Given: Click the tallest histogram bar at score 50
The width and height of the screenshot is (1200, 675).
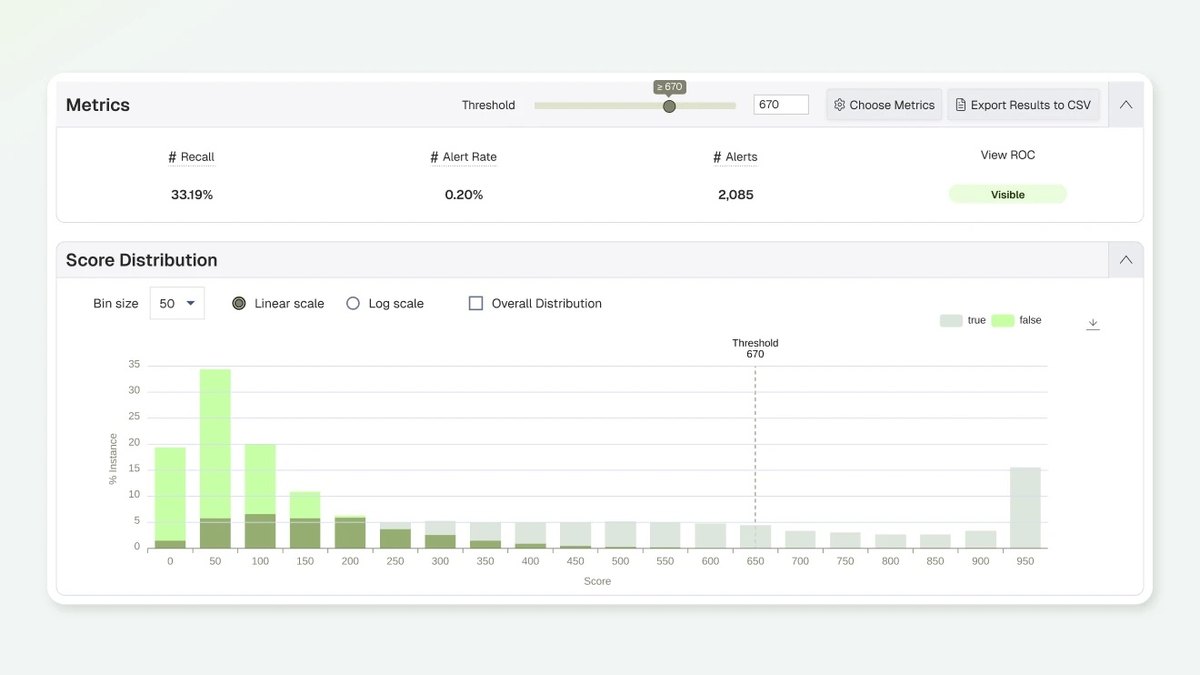Looking at the screenshot, I should [215, 458].
